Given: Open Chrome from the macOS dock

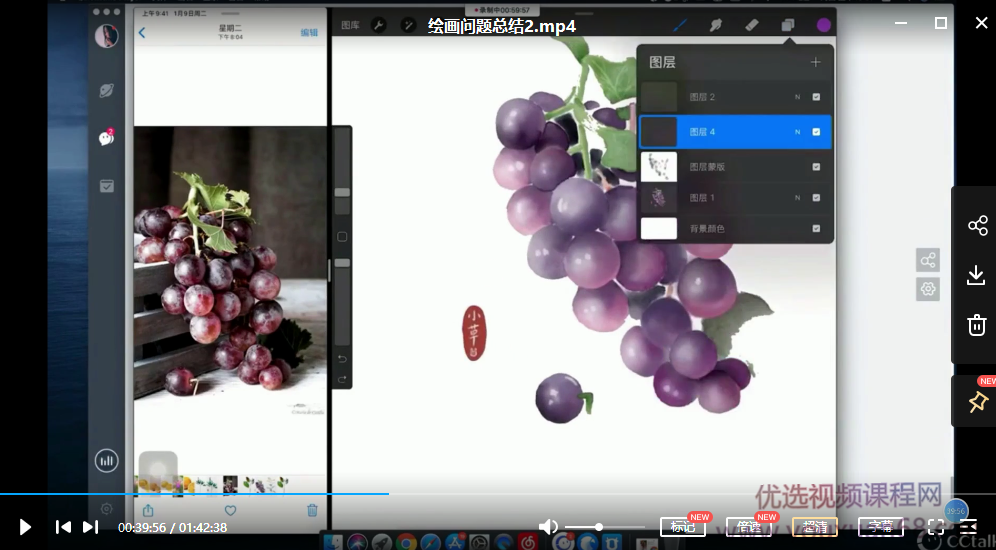Looking at the screenshot, I should click(405, 542).
